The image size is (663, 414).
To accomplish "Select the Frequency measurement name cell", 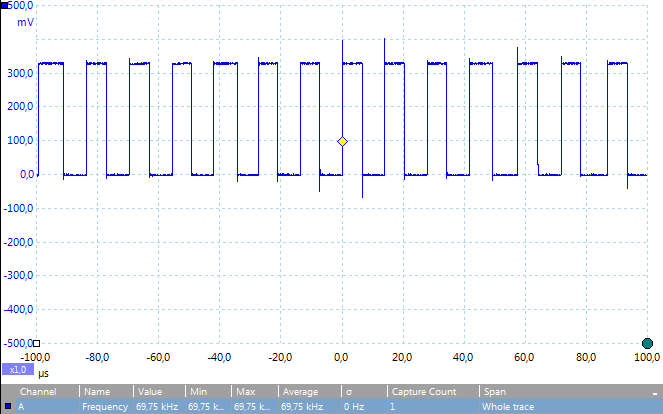I will pos(105,407).
